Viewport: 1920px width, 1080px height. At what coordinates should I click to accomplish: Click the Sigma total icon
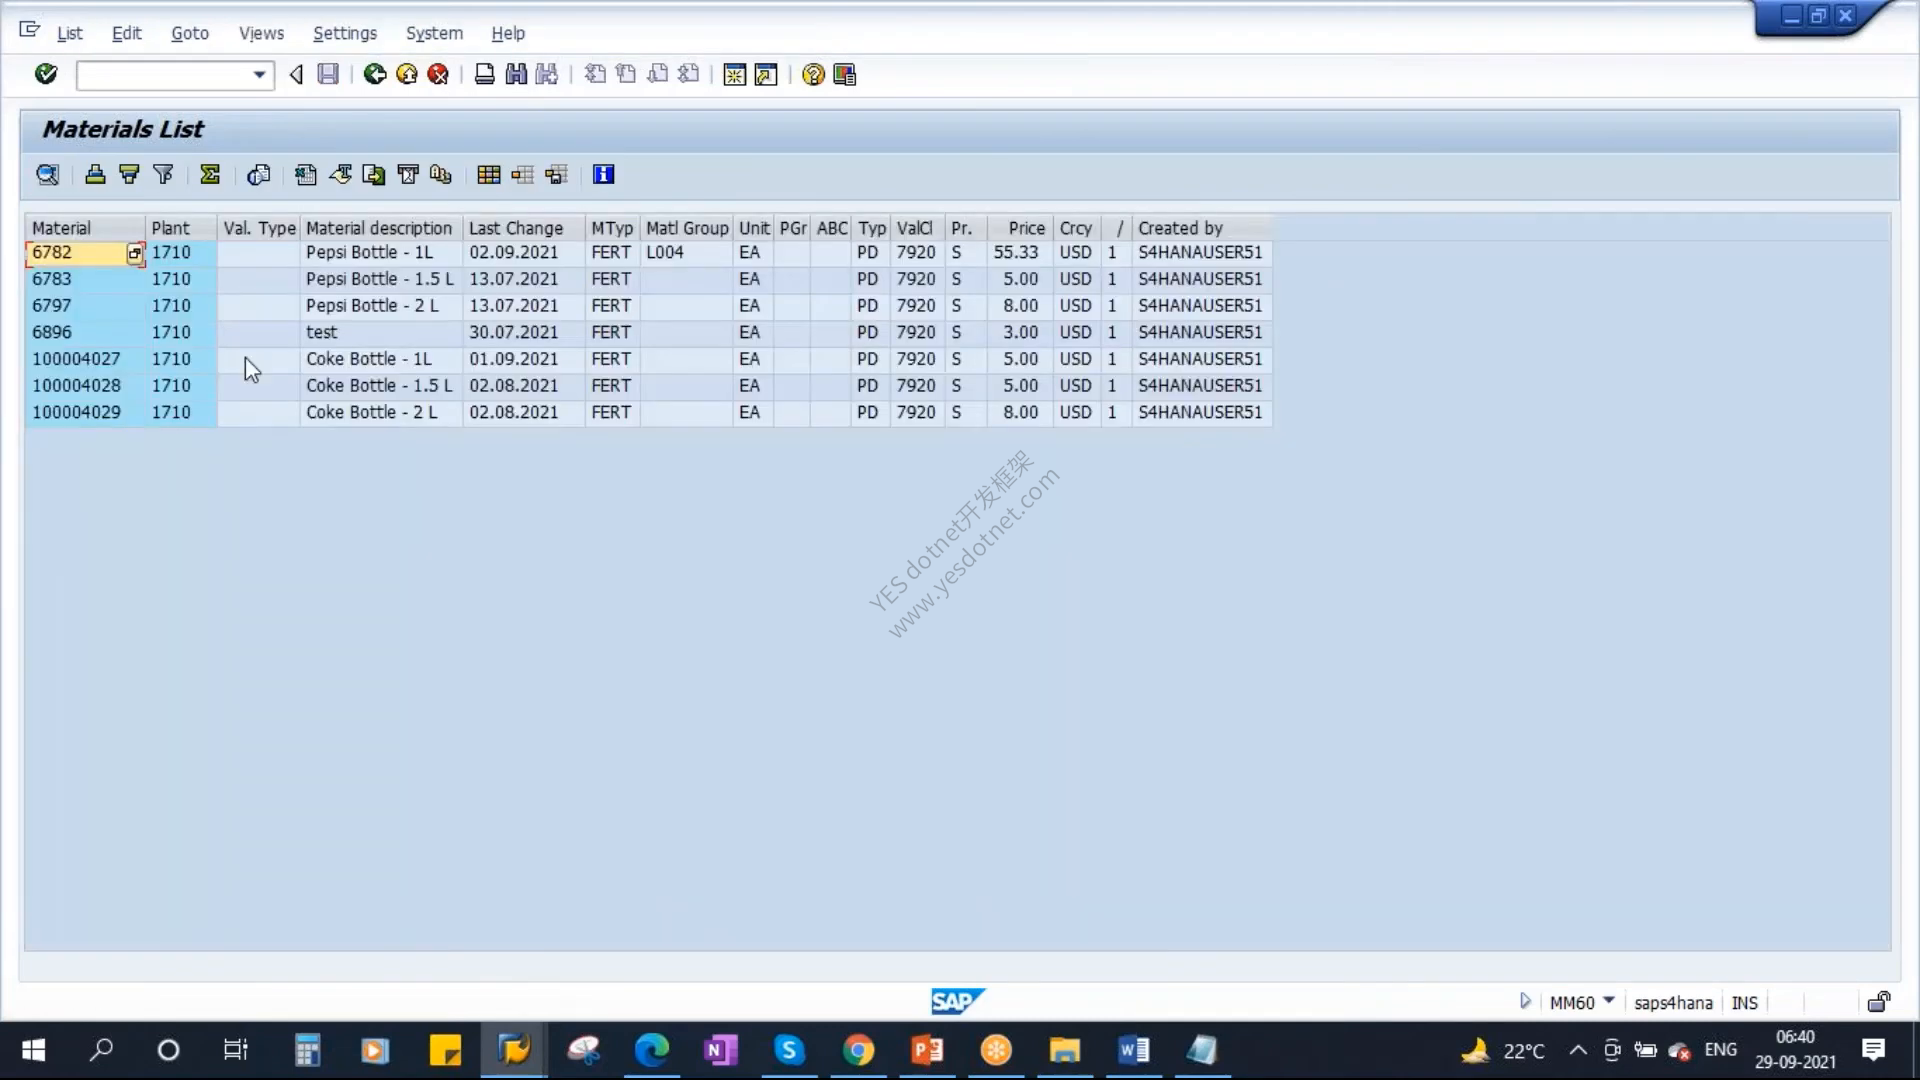pos(210,175)
